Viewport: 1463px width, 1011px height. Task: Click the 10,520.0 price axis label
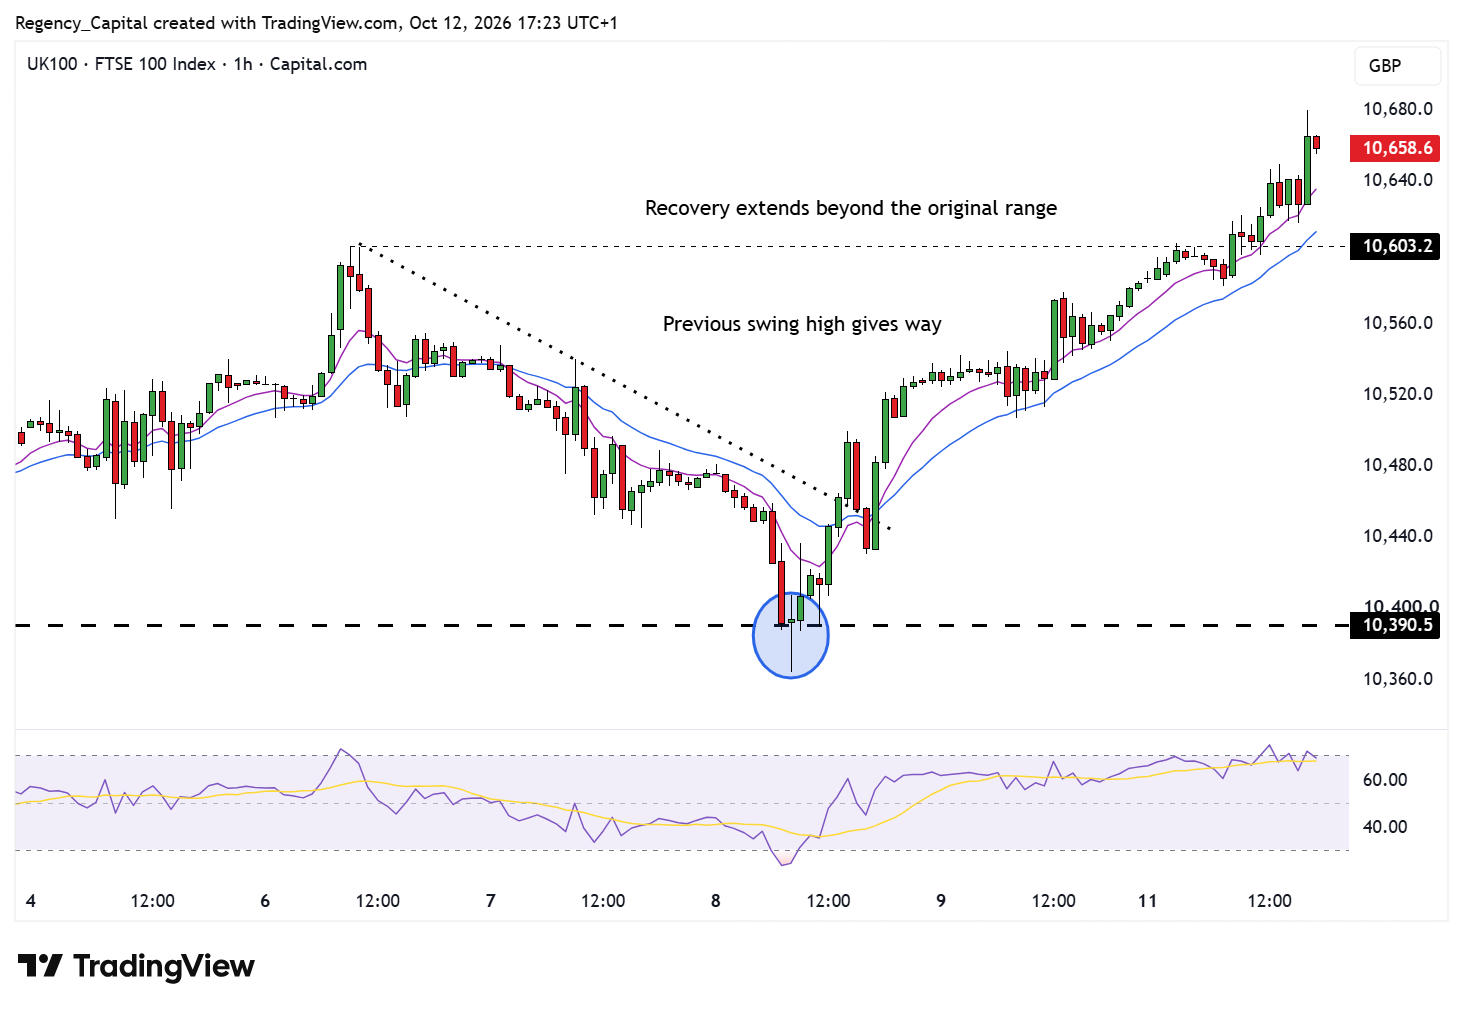(1397, 394)
